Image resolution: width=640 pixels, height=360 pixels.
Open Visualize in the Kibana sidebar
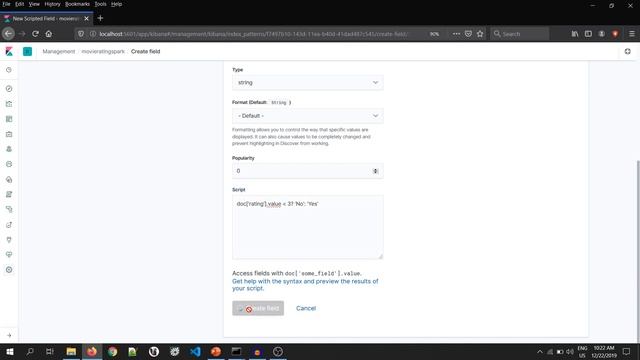tap(9, 104)
